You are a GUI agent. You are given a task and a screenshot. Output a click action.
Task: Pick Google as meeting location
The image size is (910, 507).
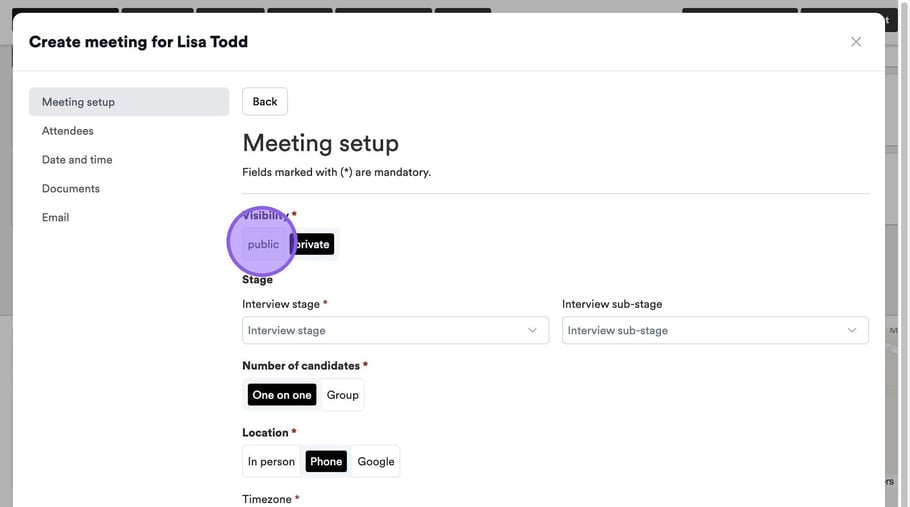point(376,462)
